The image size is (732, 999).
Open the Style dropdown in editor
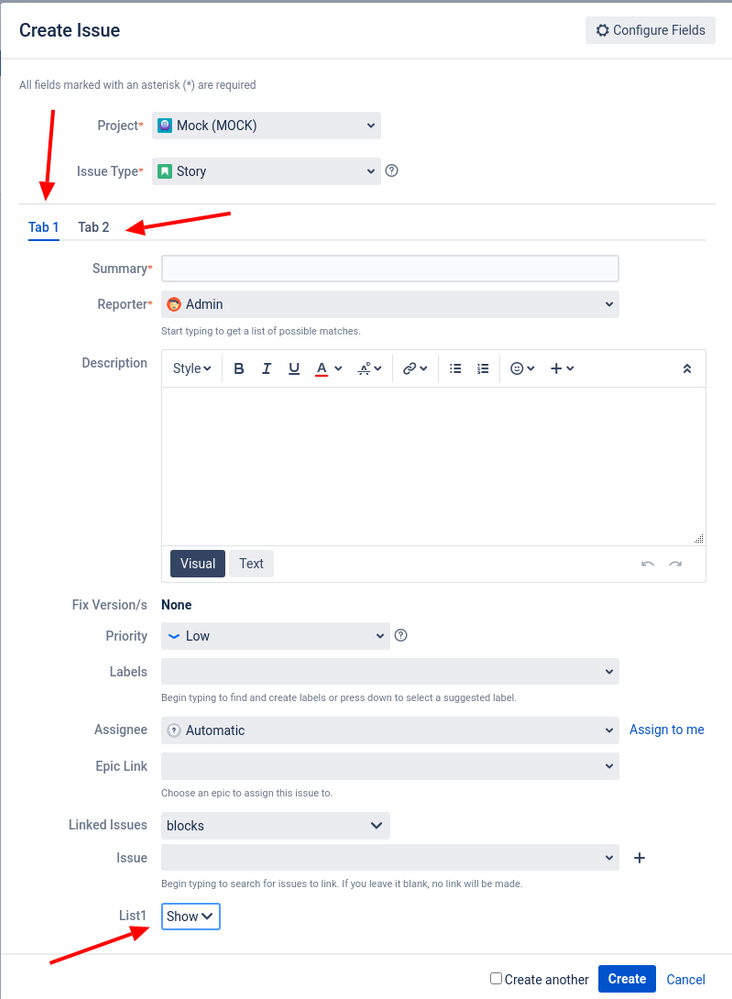[192, 368]
